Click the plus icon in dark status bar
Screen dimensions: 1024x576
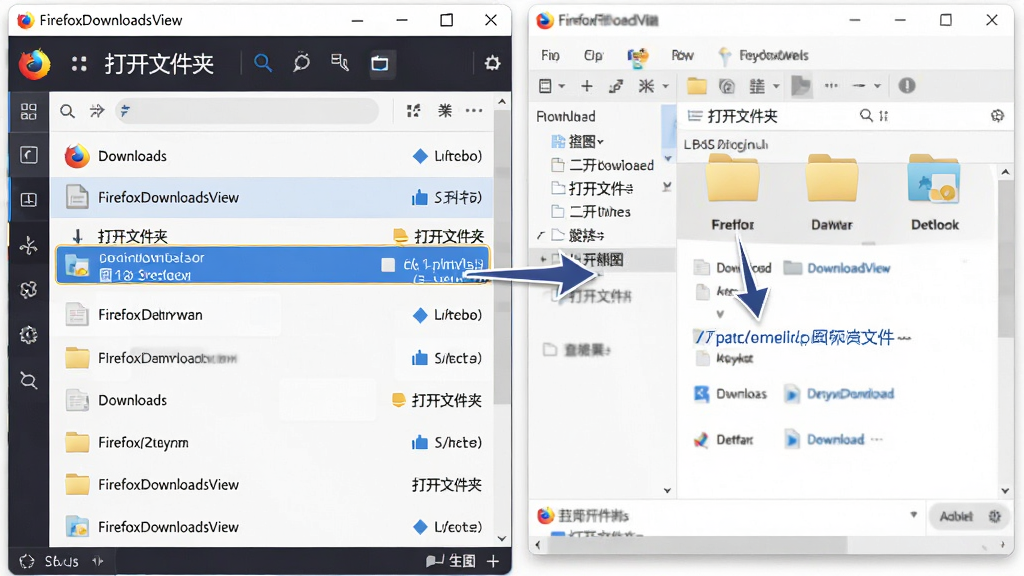tap(493, 561)
